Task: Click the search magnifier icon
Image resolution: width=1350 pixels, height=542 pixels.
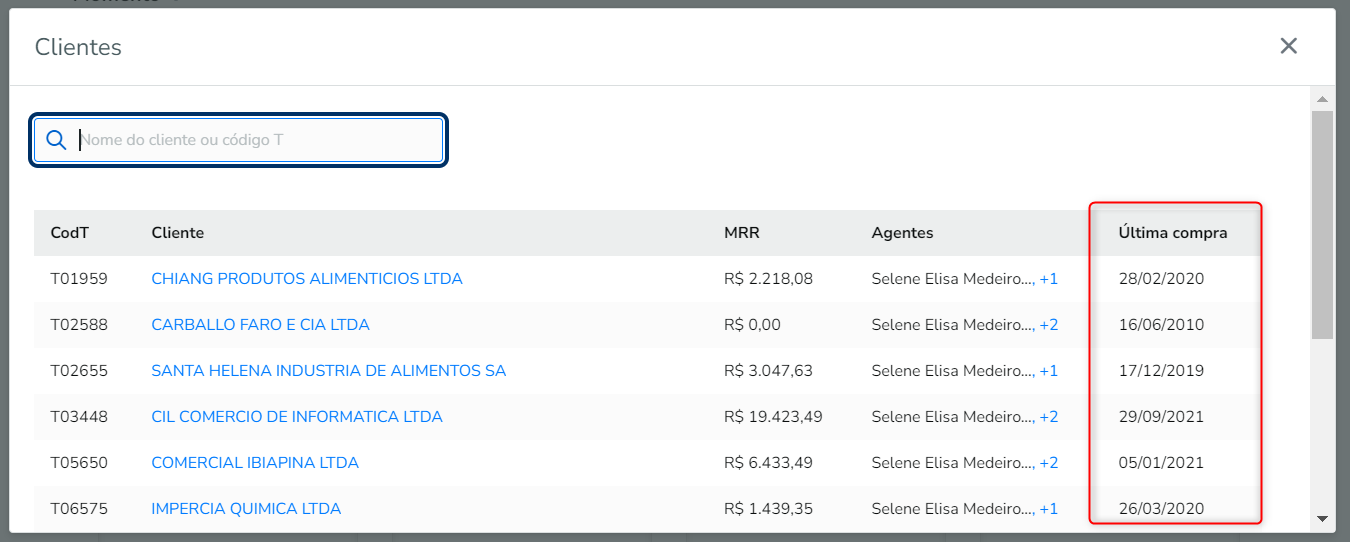Action: 56,140
